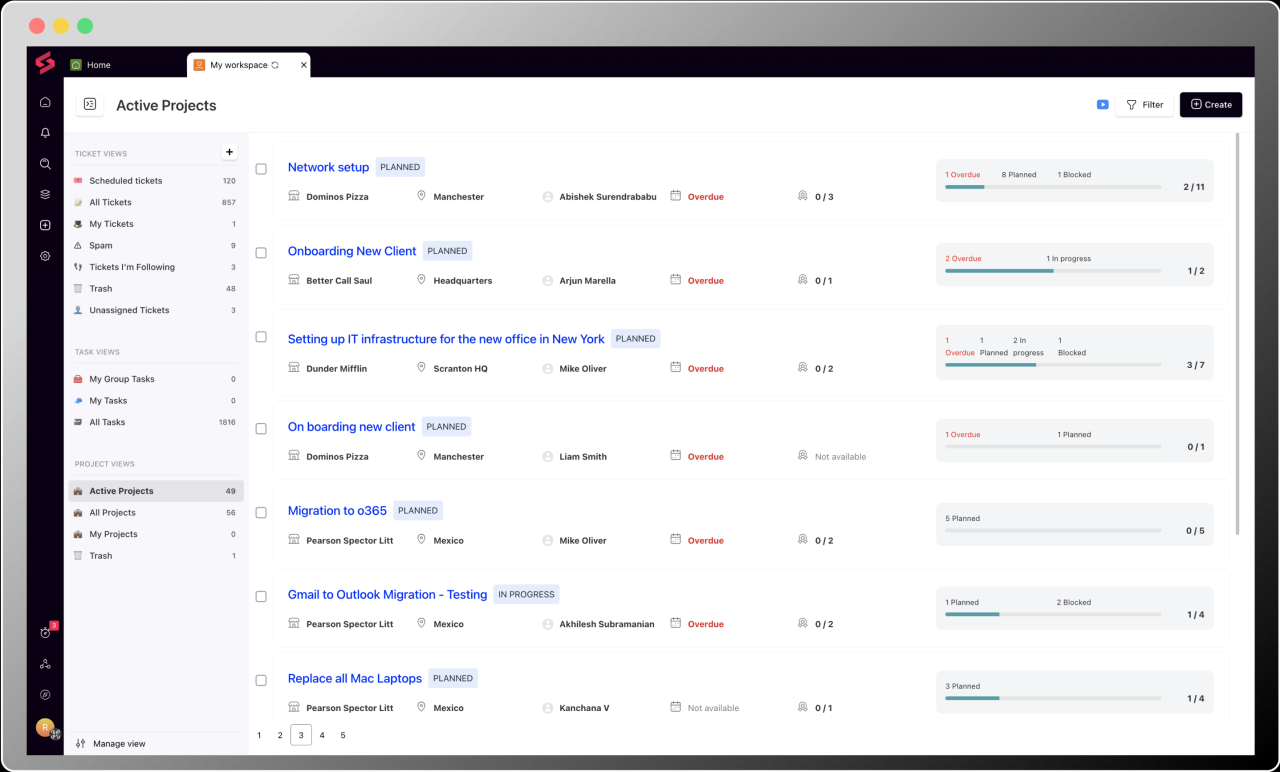
Task: Click the Create button
Action: (1210, 105)
